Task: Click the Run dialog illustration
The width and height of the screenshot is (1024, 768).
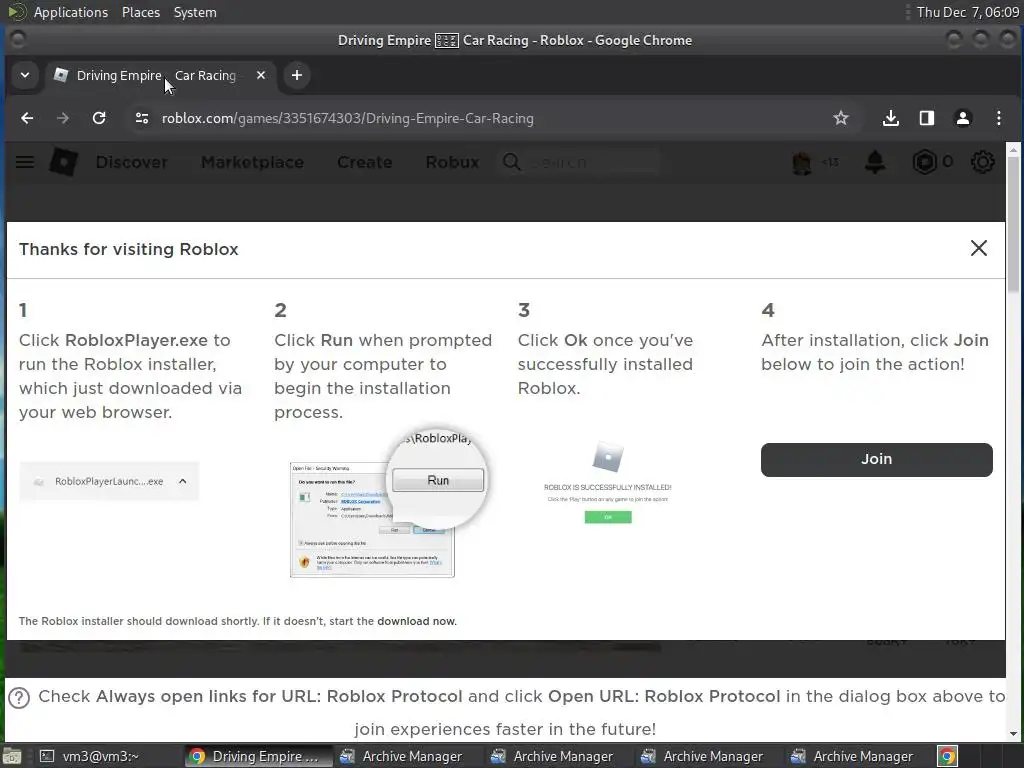Action: pos(389,503)
